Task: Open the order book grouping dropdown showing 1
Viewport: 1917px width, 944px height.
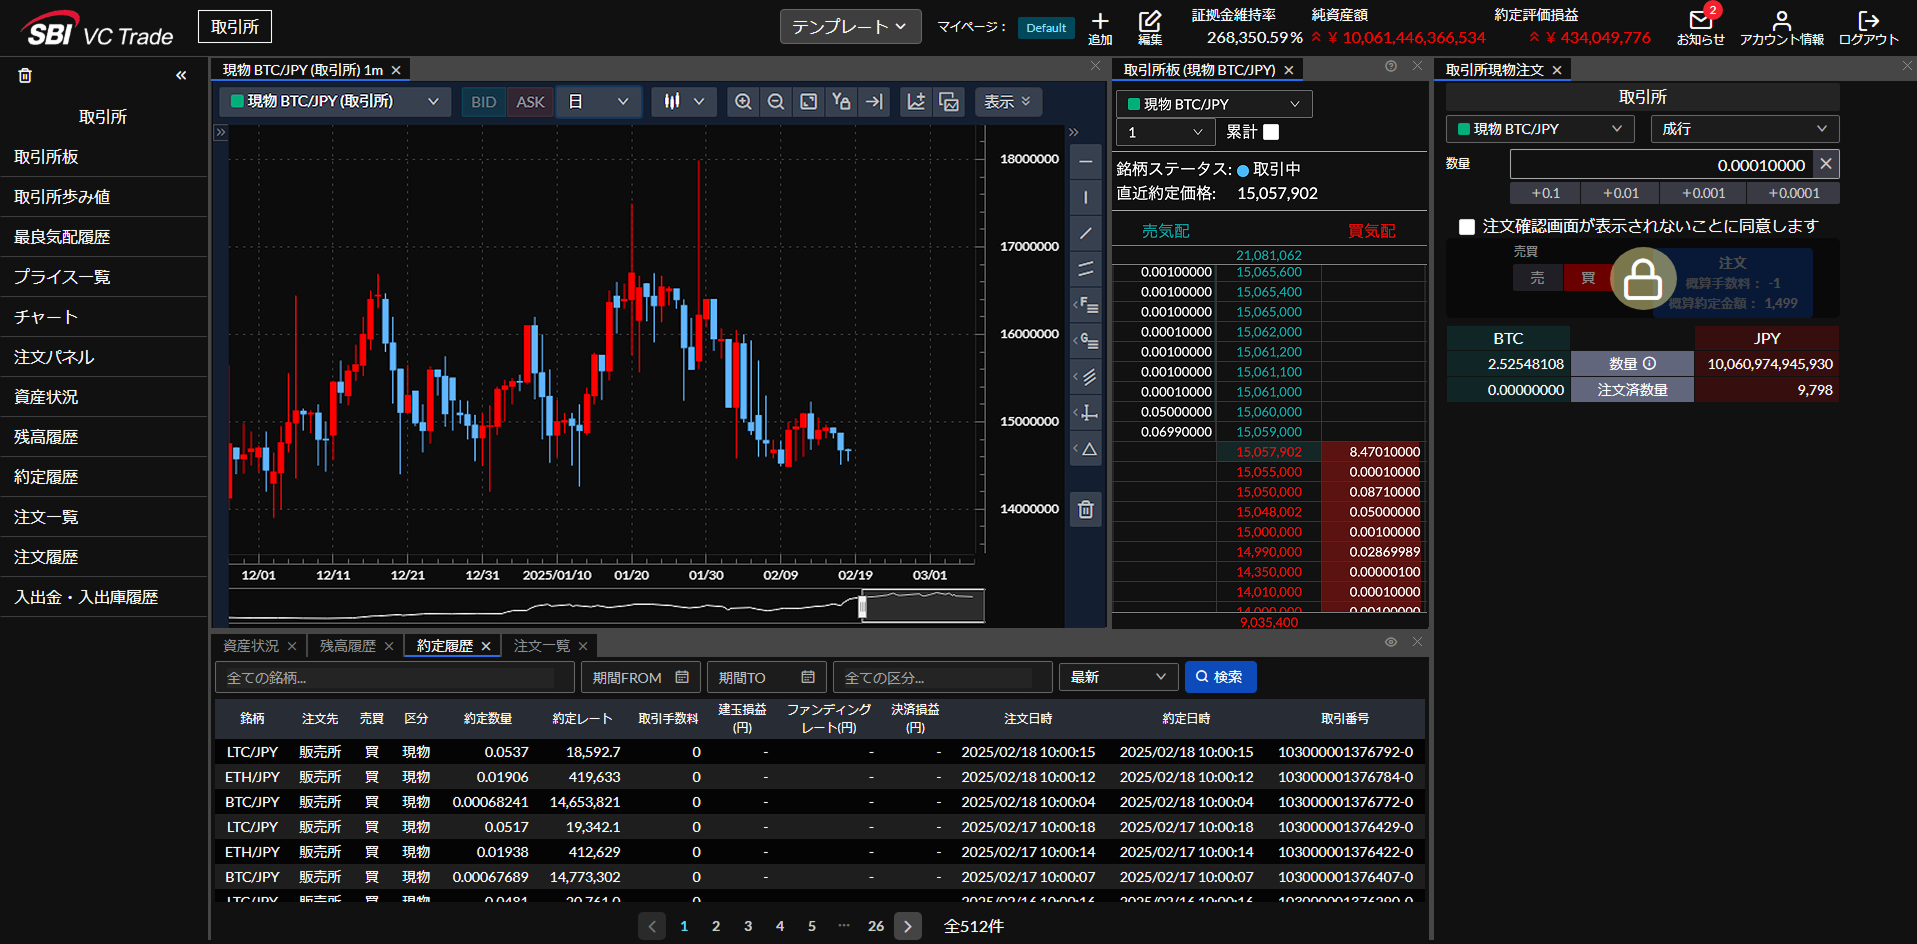Action: [1165, 132]
